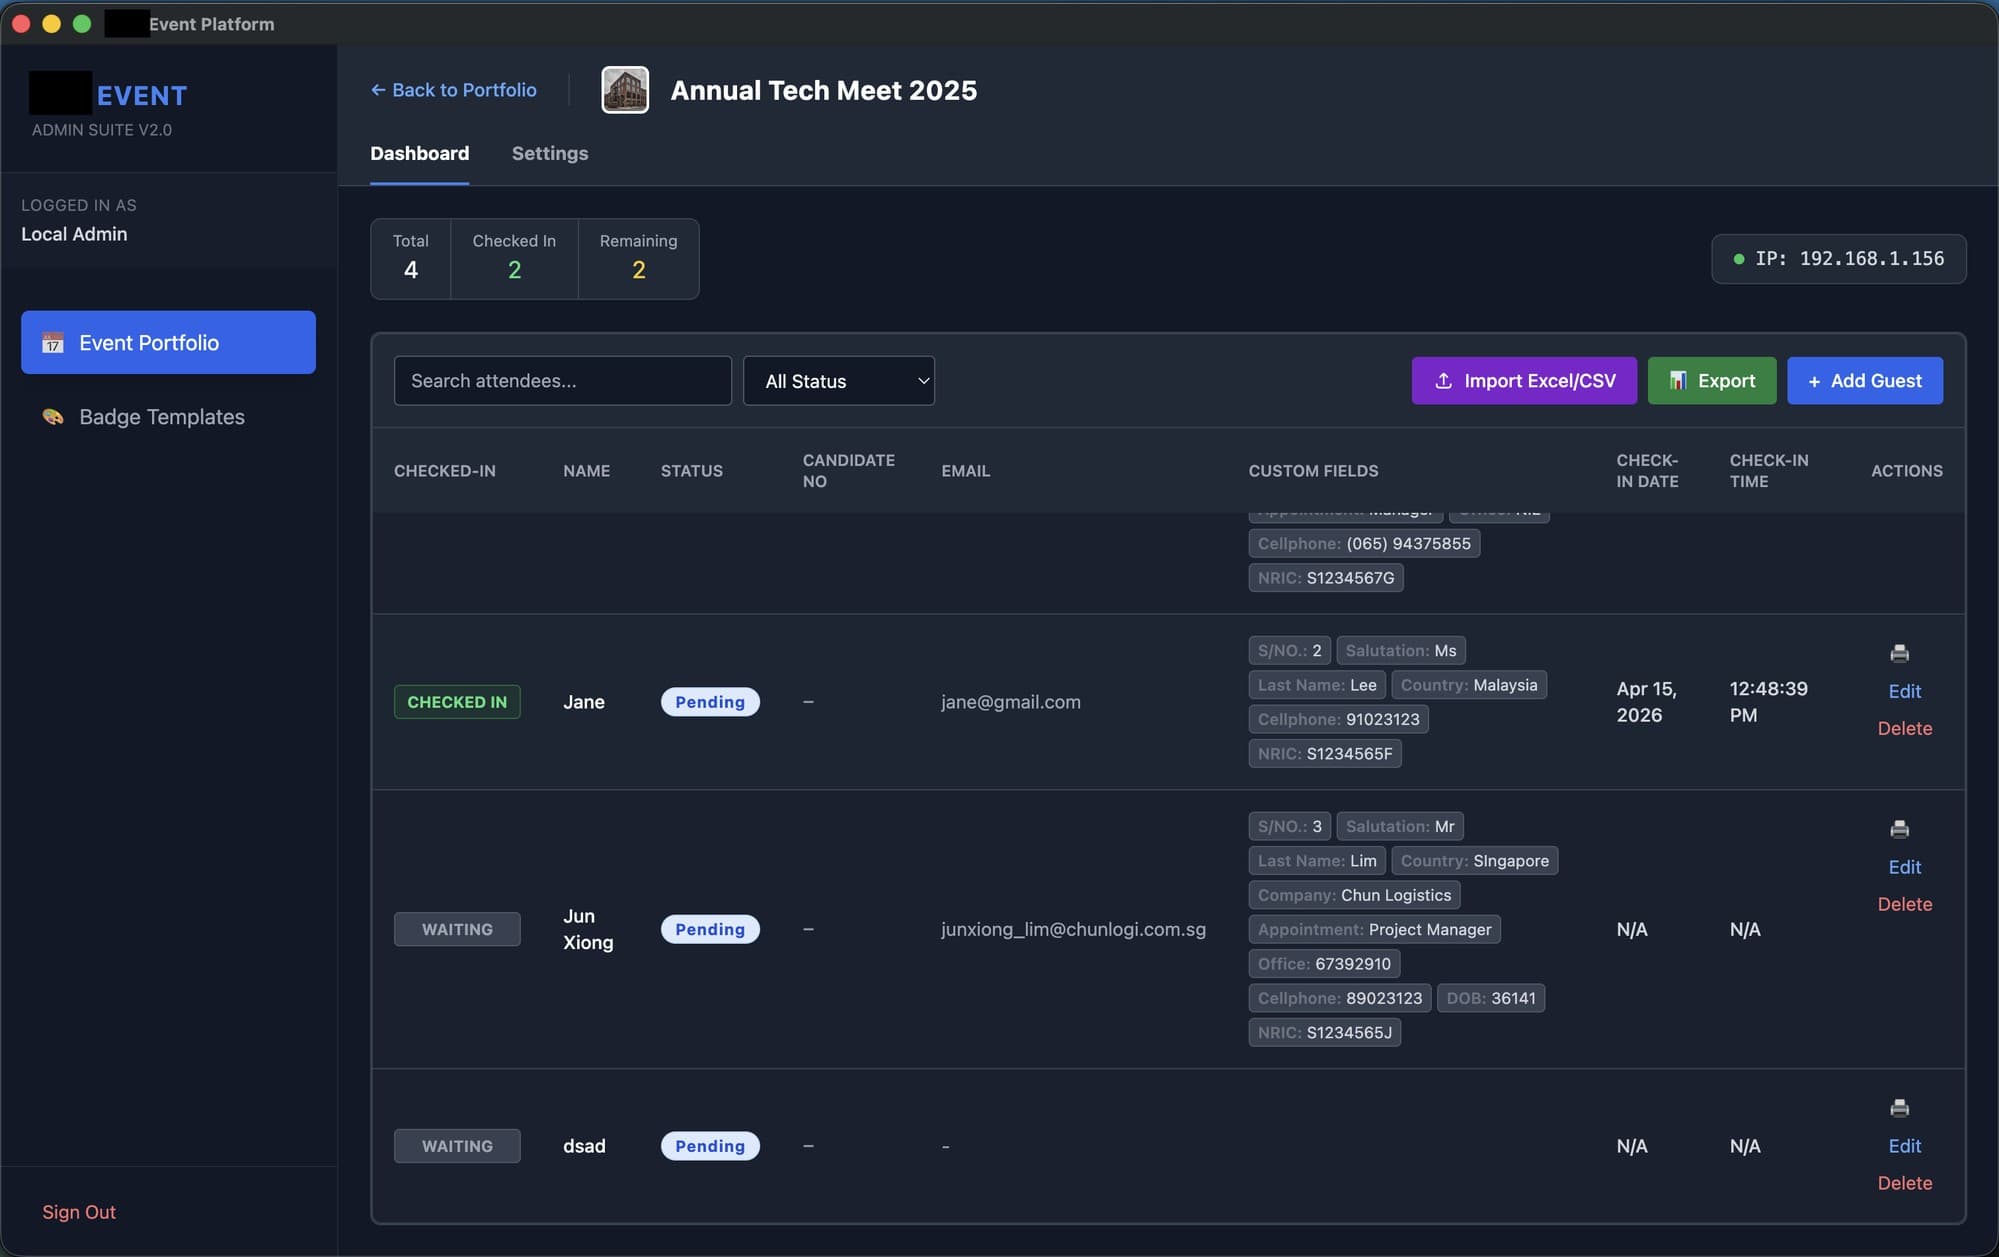Click the palette icon beside Badge Templates
The image size is (1999, 1257).
pos(53,417)
